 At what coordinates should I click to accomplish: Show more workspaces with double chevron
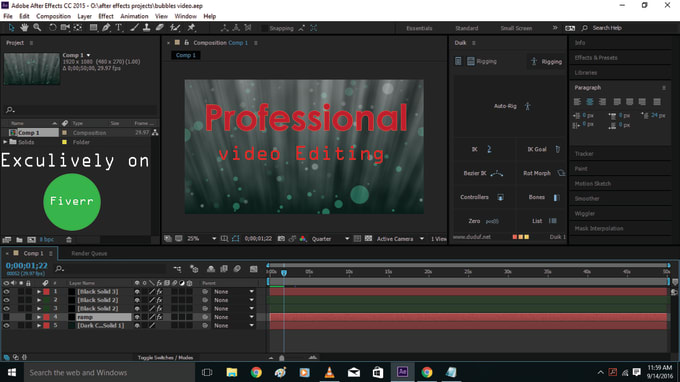[555, 28]
